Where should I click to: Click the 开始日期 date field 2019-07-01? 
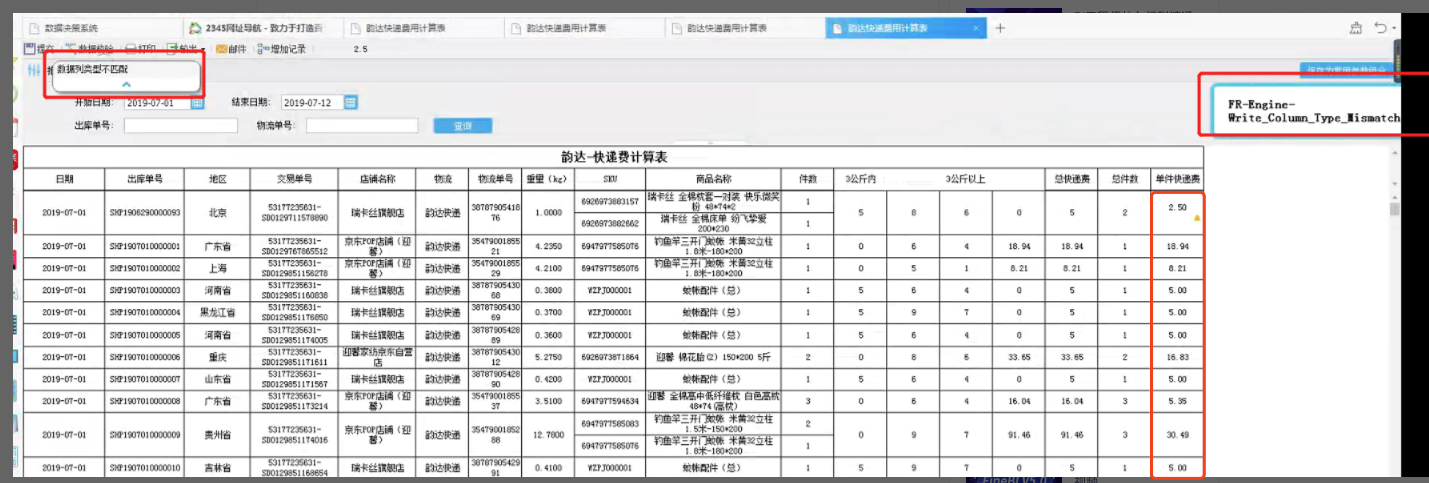(x=156, y=102)
